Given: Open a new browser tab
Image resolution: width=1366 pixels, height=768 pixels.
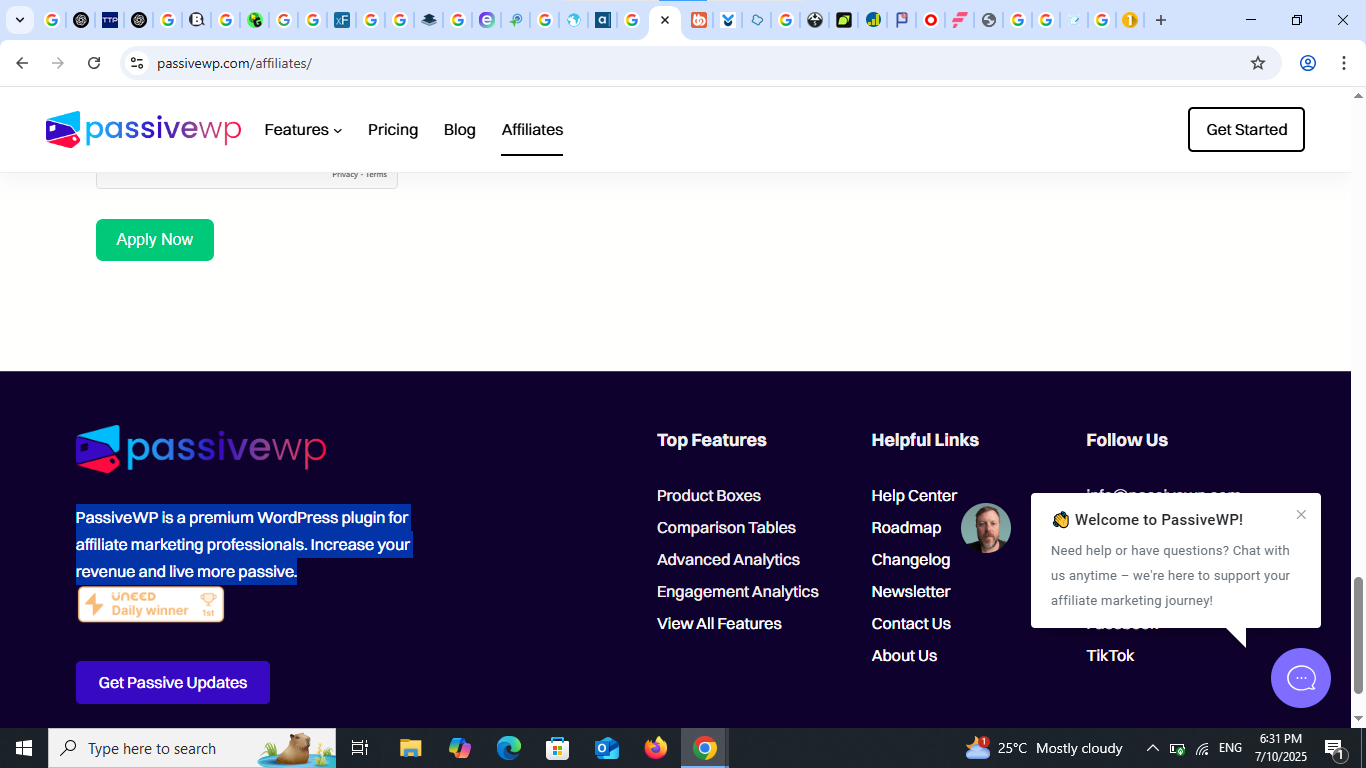Looking at the screenshot, I should (1161, 20).
